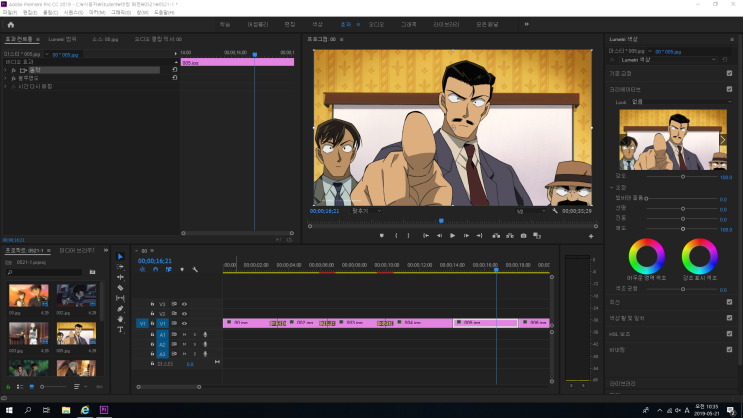
Task: Toggle Vignette section checkbox
Action: point(729,350)
